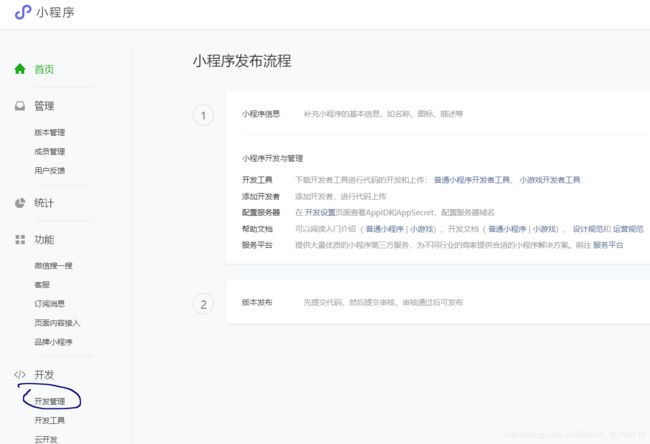The width and height of the screenshot is (650, 444).
Task: Open 首页 in the sidebar
Action: tap(44, 69)
